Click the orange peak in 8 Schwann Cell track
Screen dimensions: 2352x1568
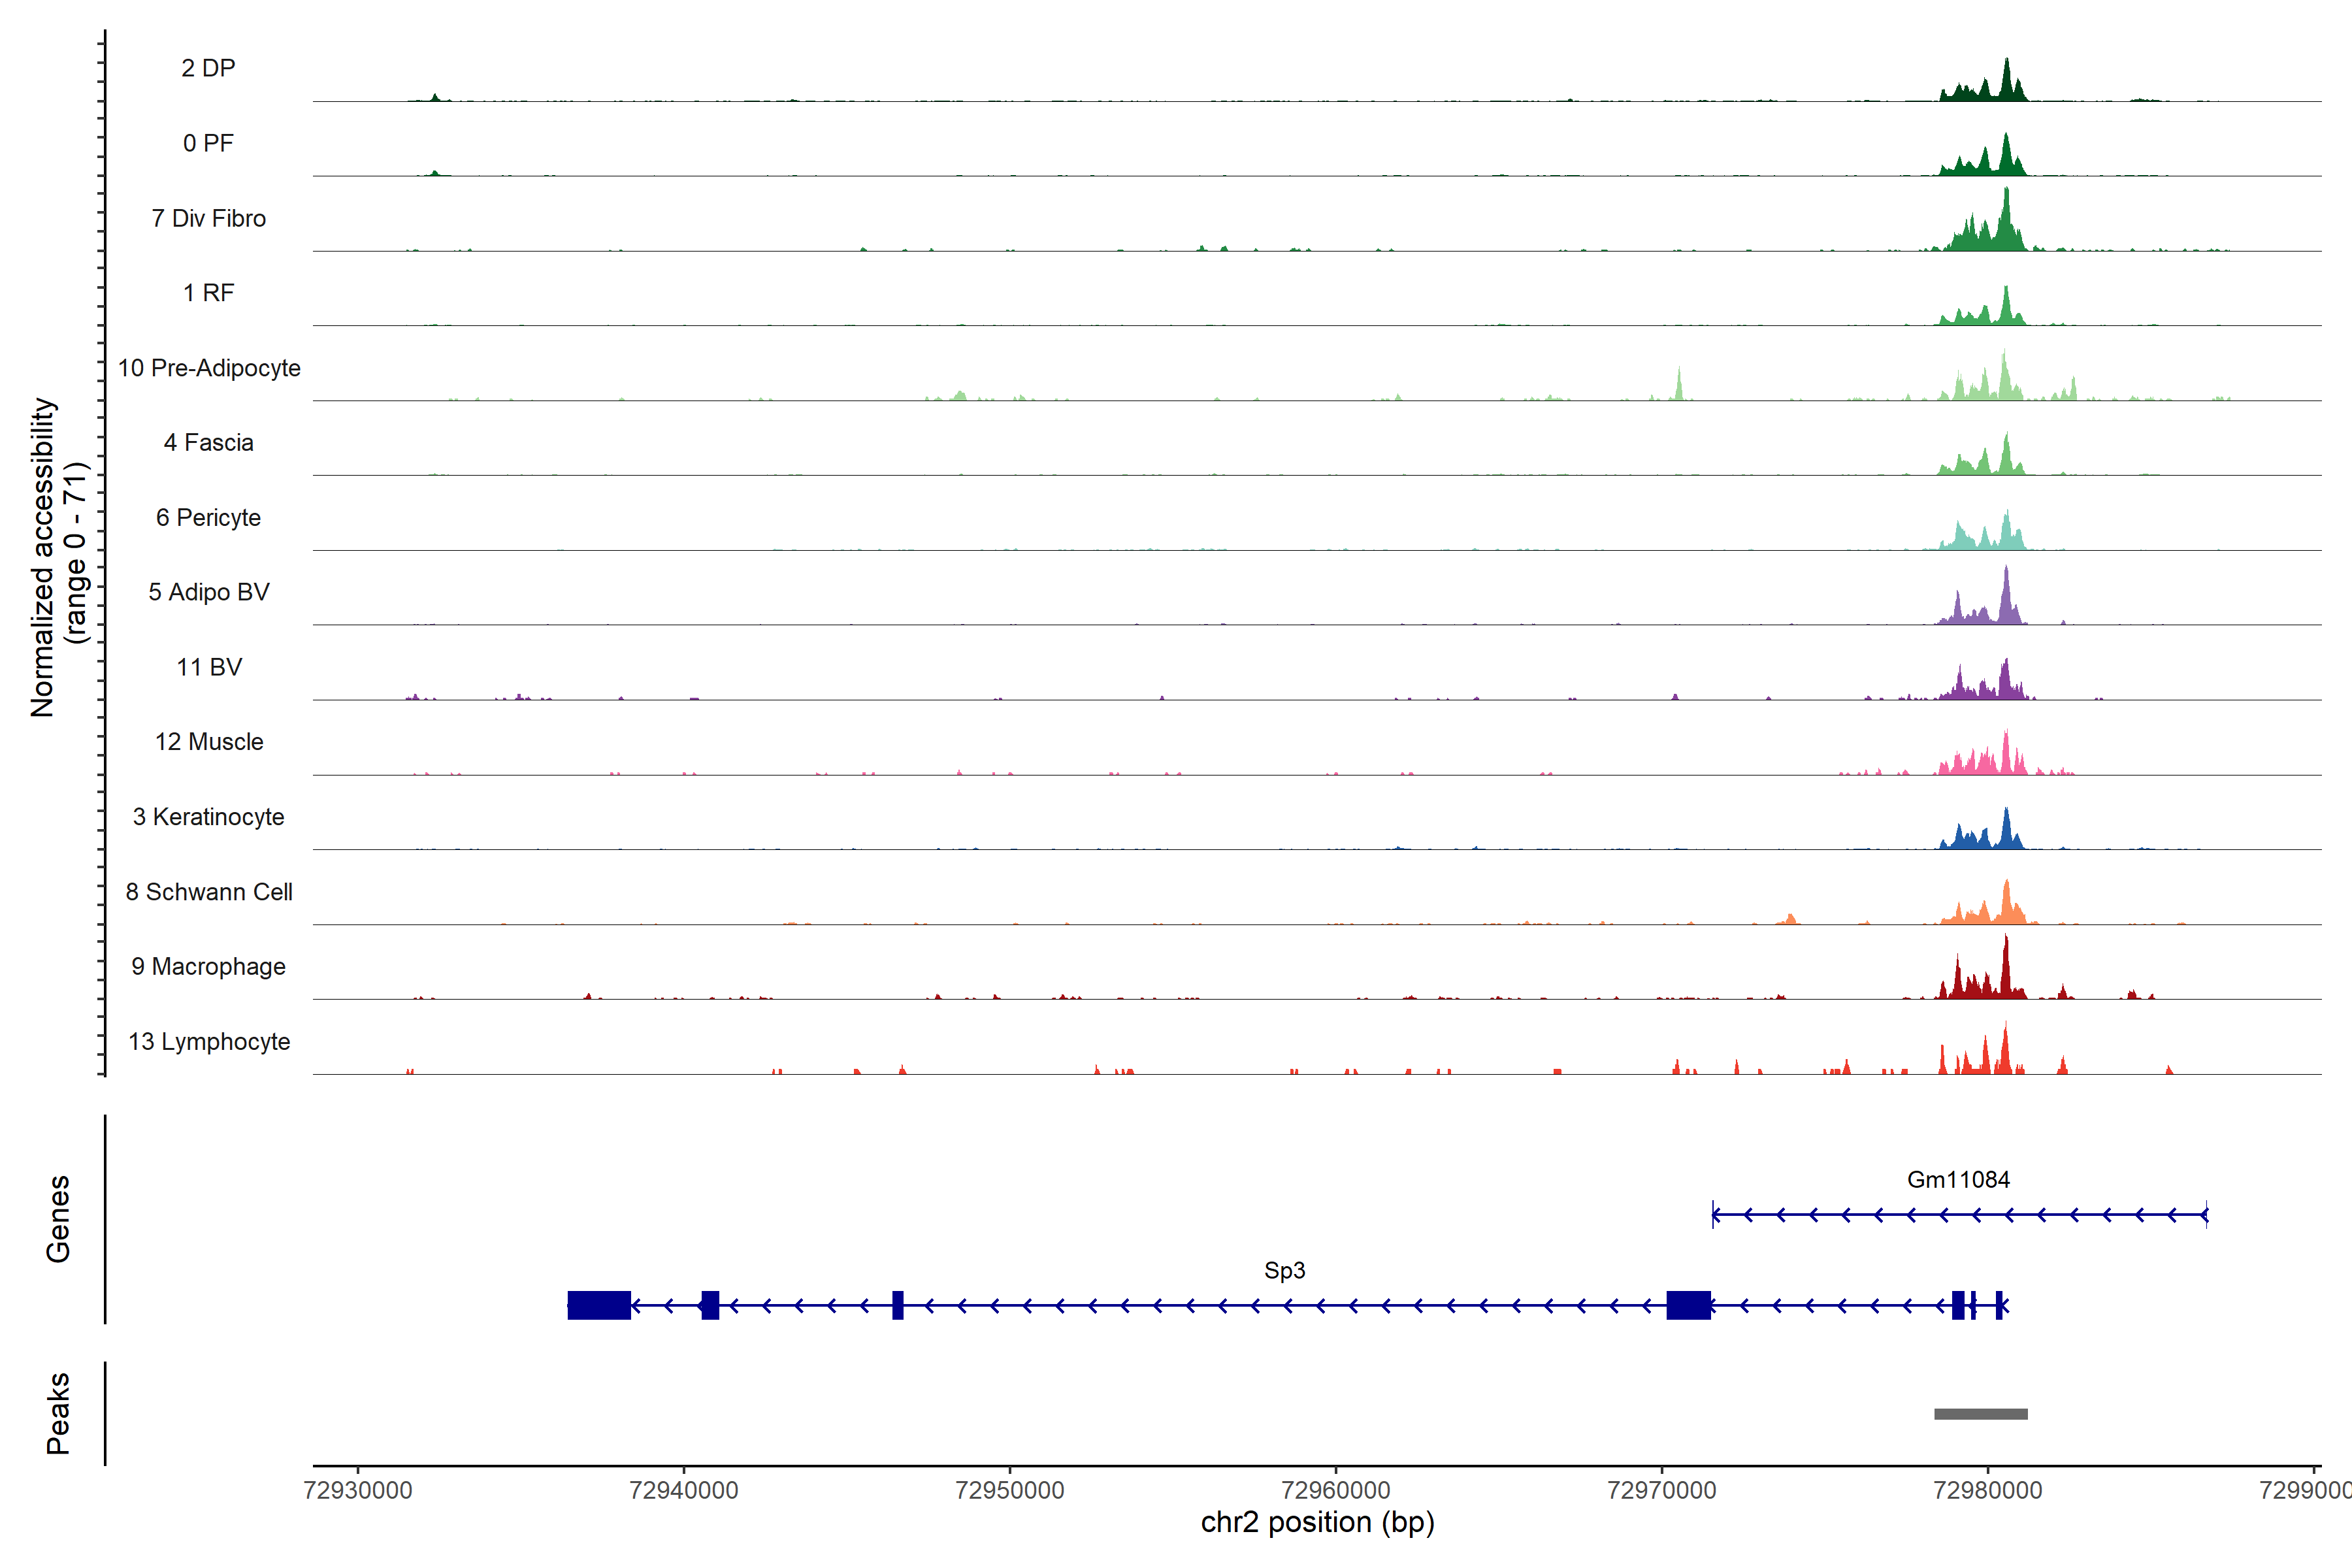2006,905
